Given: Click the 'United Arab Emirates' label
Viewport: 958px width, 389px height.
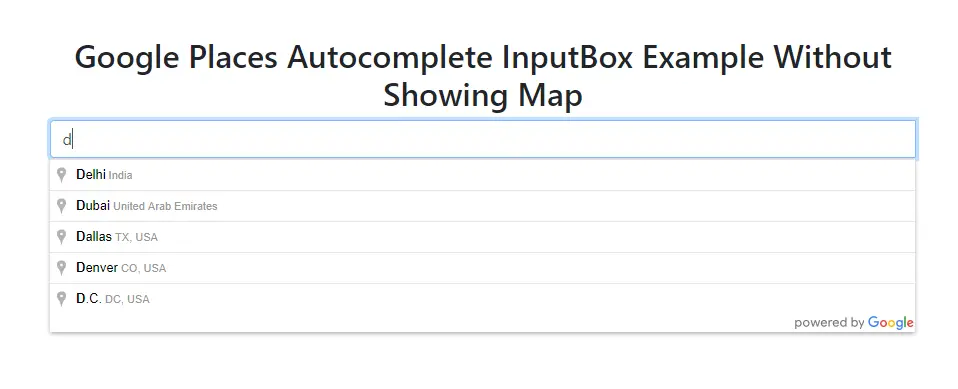Looking at the screenshot, I should point(165,206).
